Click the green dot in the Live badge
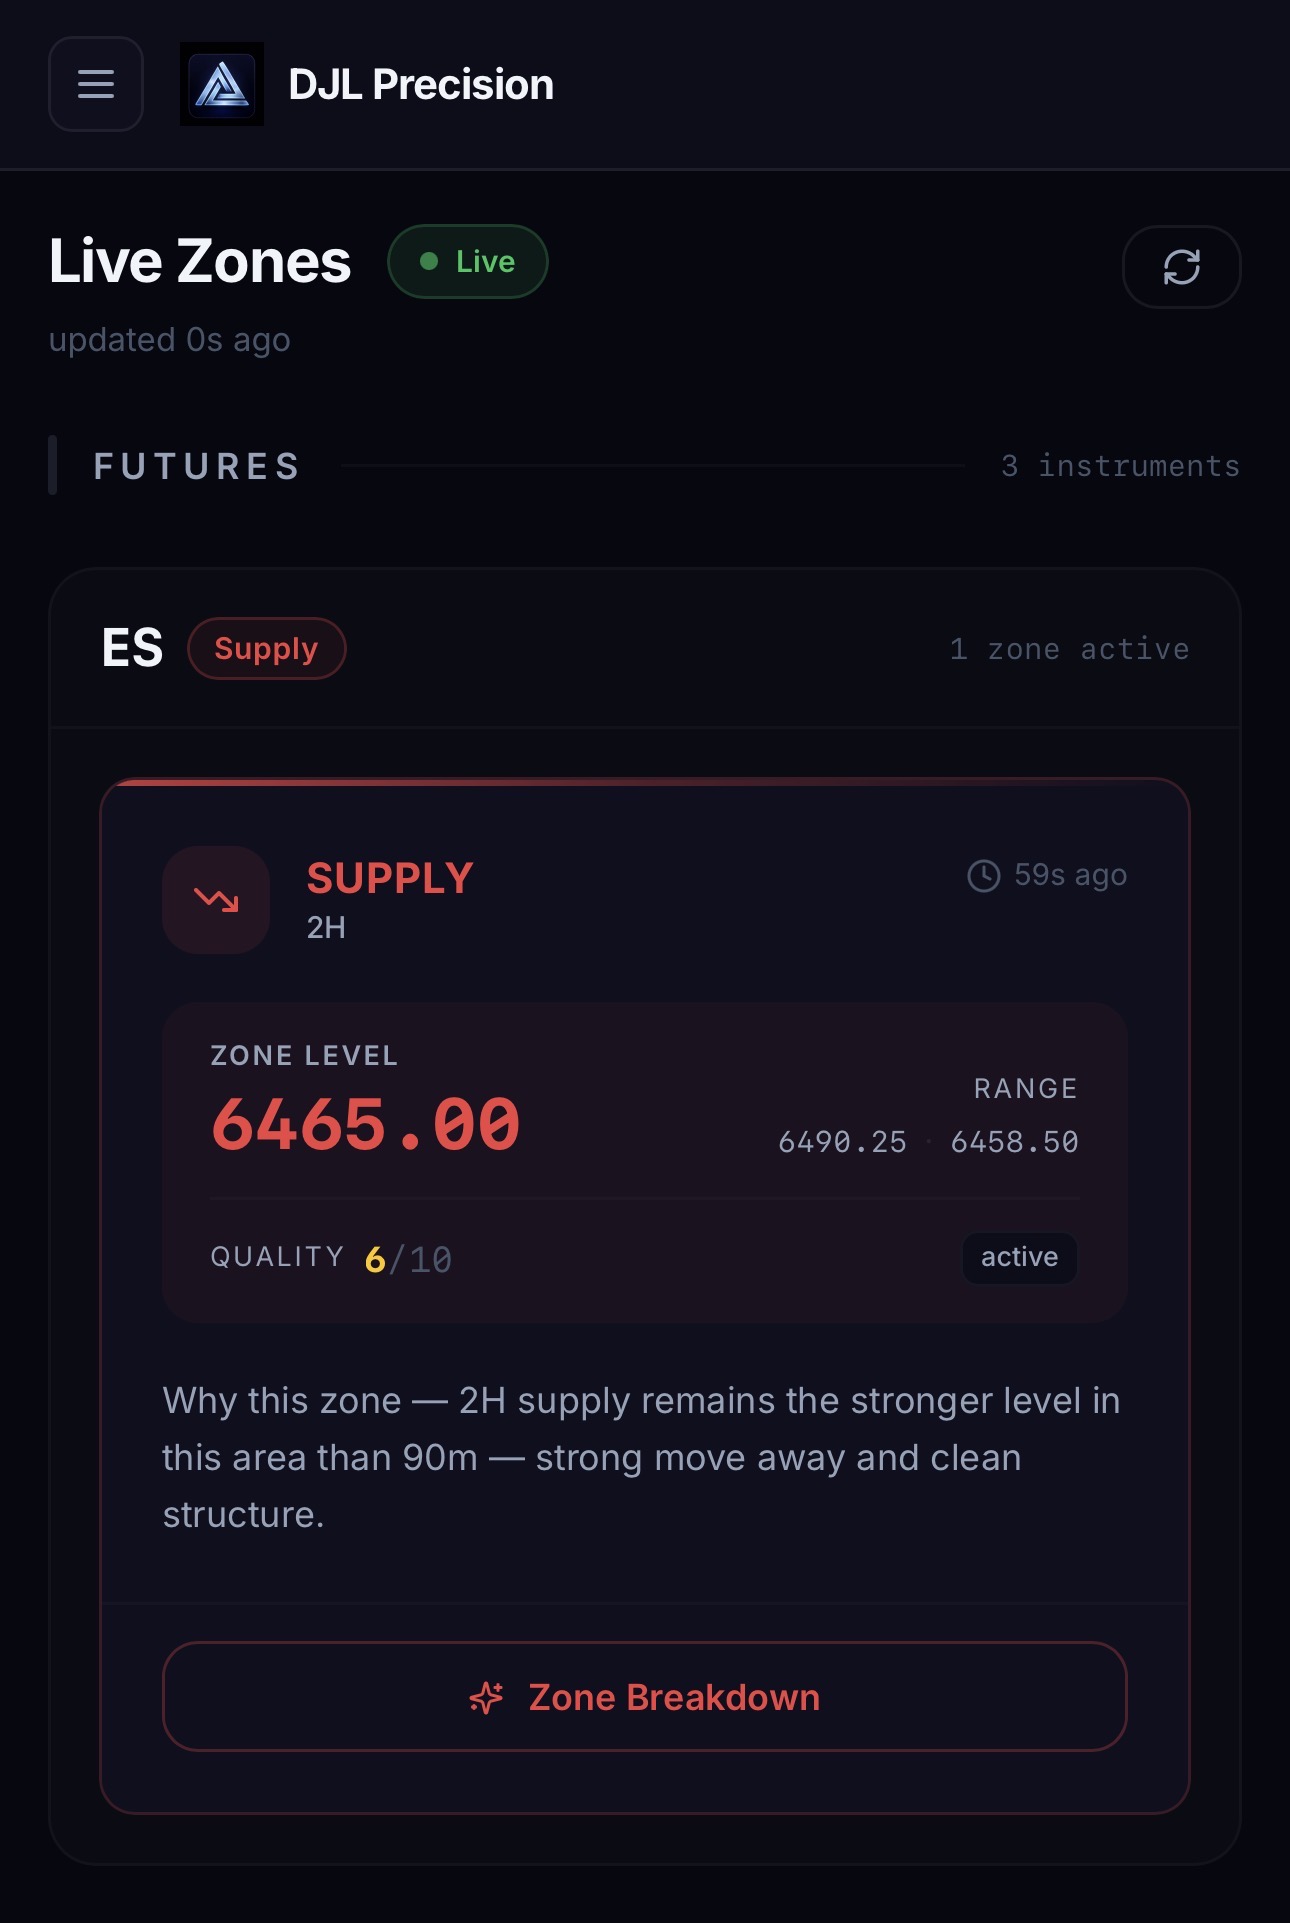 pyautogui.click(x=430, y=261)
